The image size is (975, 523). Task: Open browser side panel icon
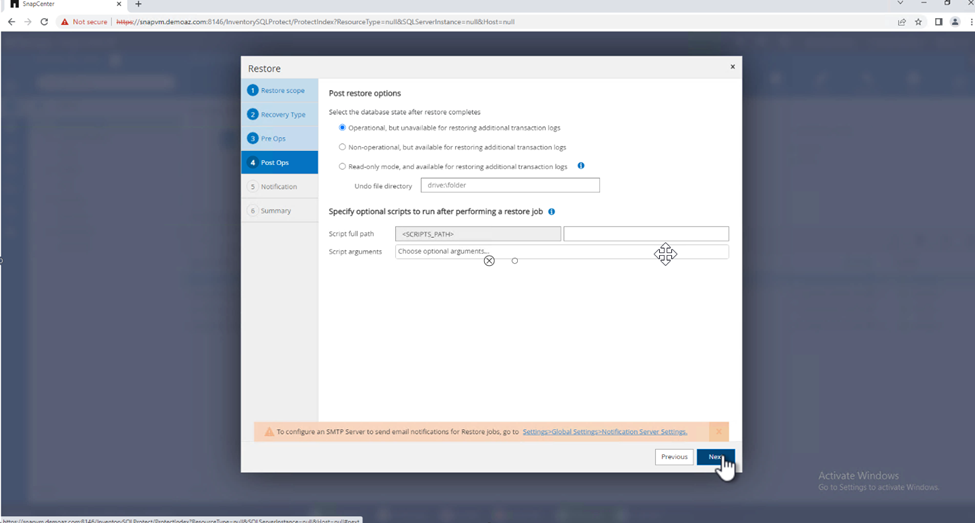point(938,22)
